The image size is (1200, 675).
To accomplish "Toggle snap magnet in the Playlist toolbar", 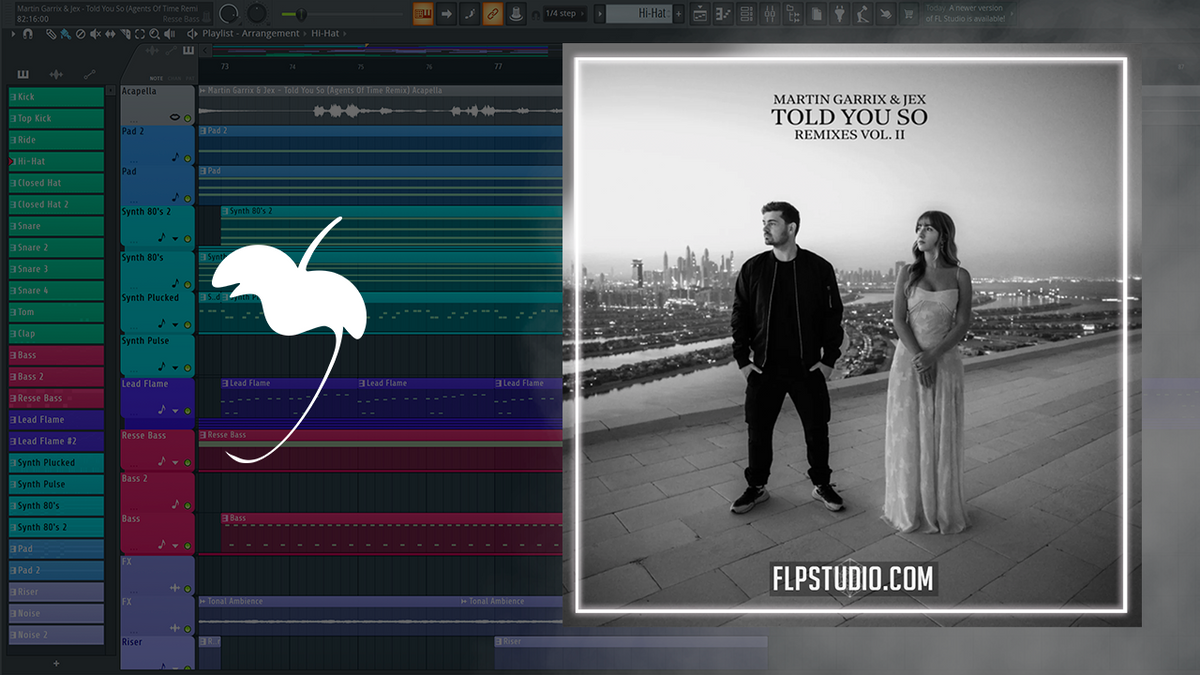I will pos(27,34).
